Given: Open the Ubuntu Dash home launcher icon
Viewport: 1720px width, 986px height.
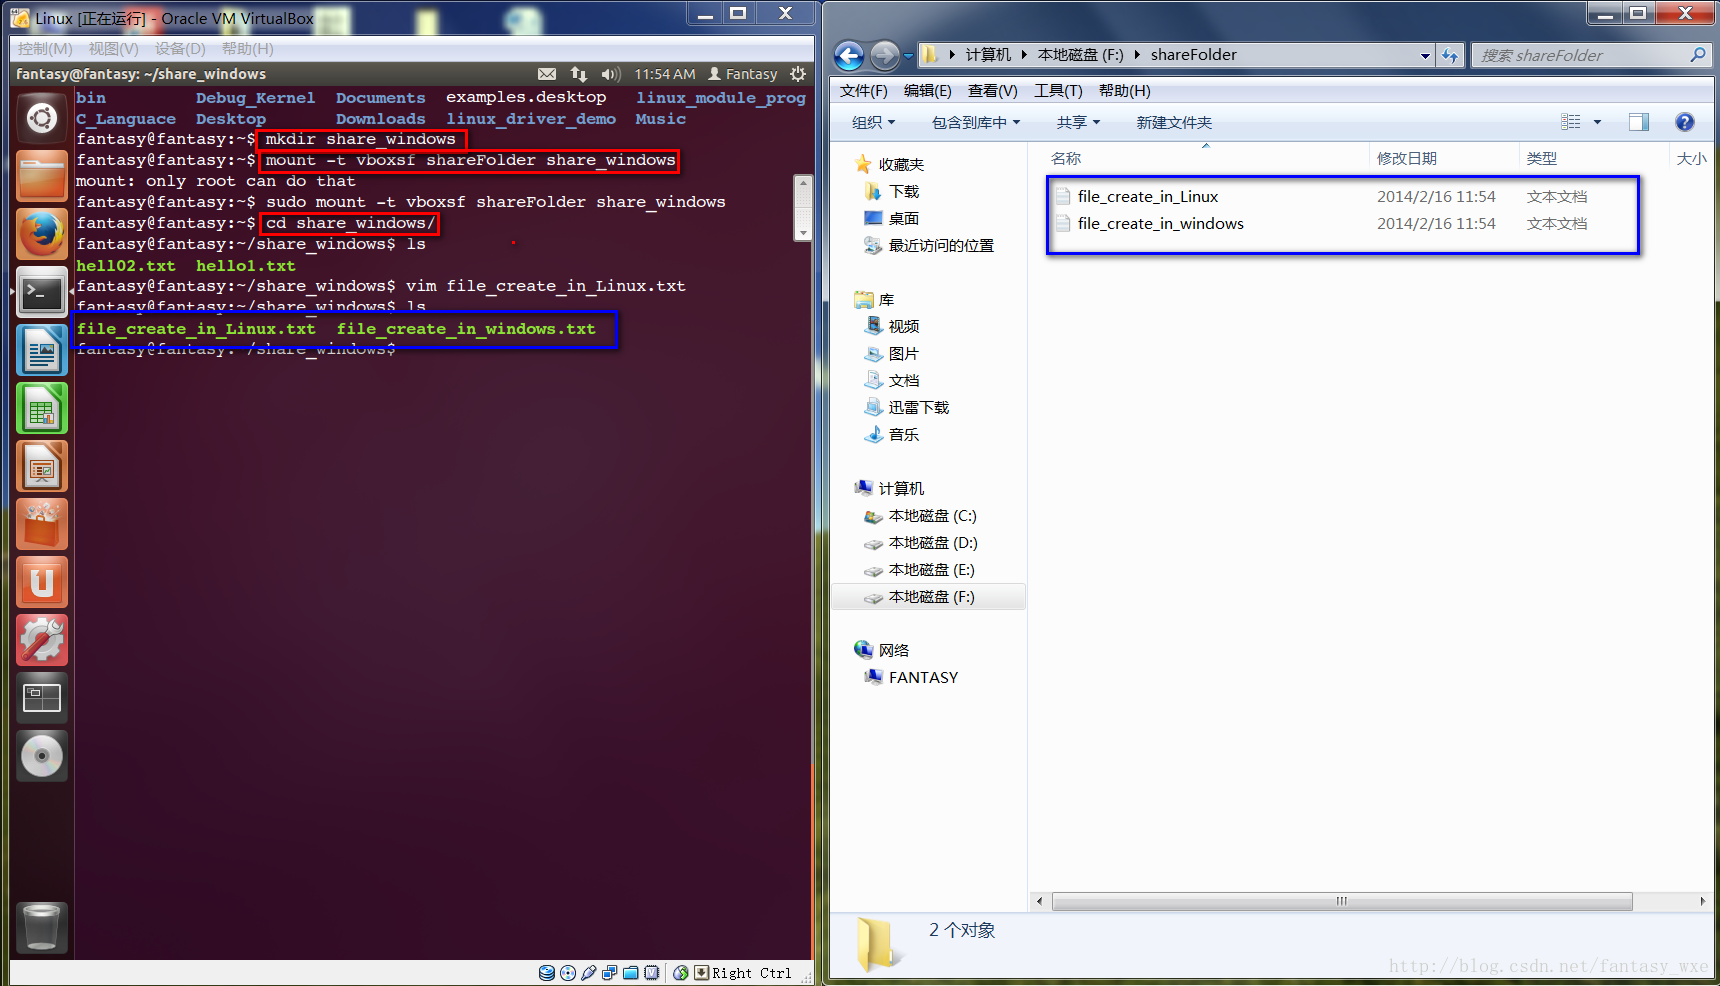Looking at the screenshot, I should pyautogui.click(x=42, y=118).
